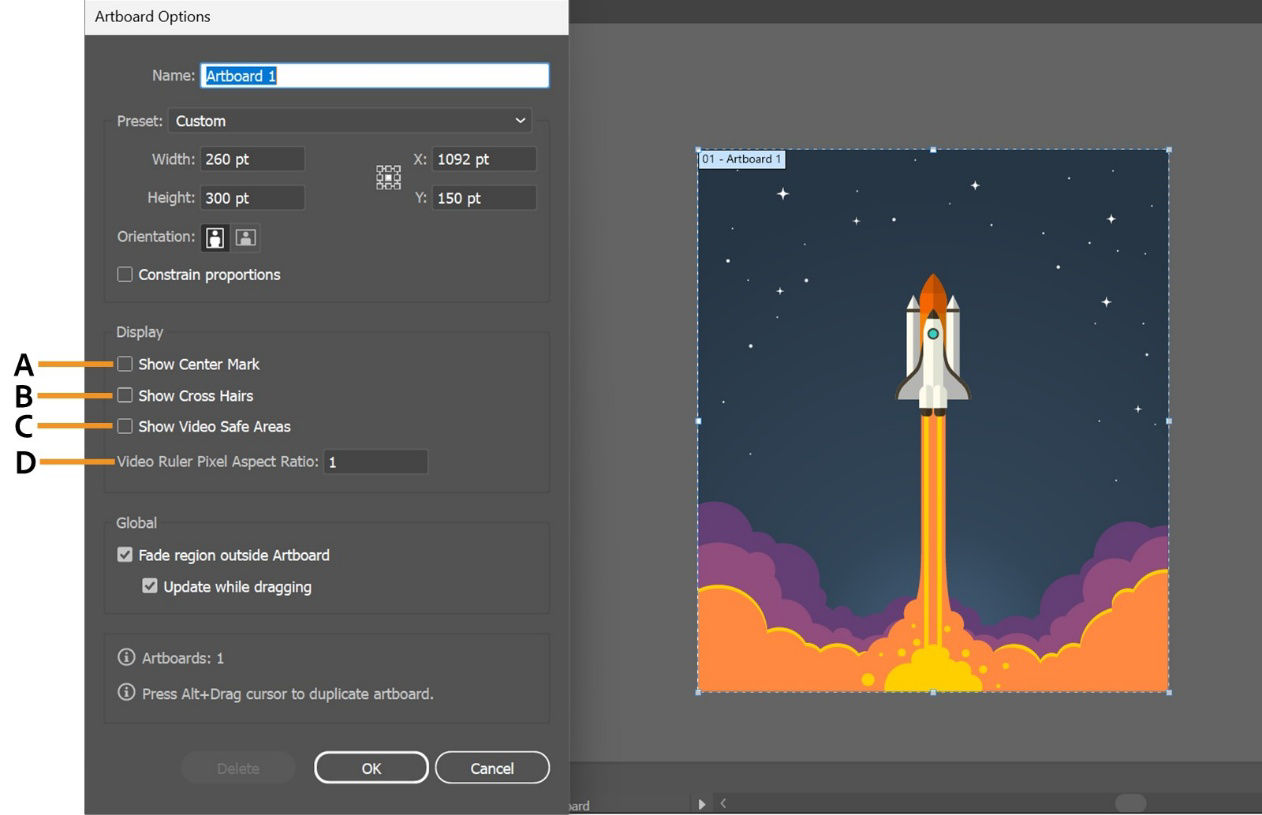
Task: Disable Update while dragging
Action: coord(149,587)
